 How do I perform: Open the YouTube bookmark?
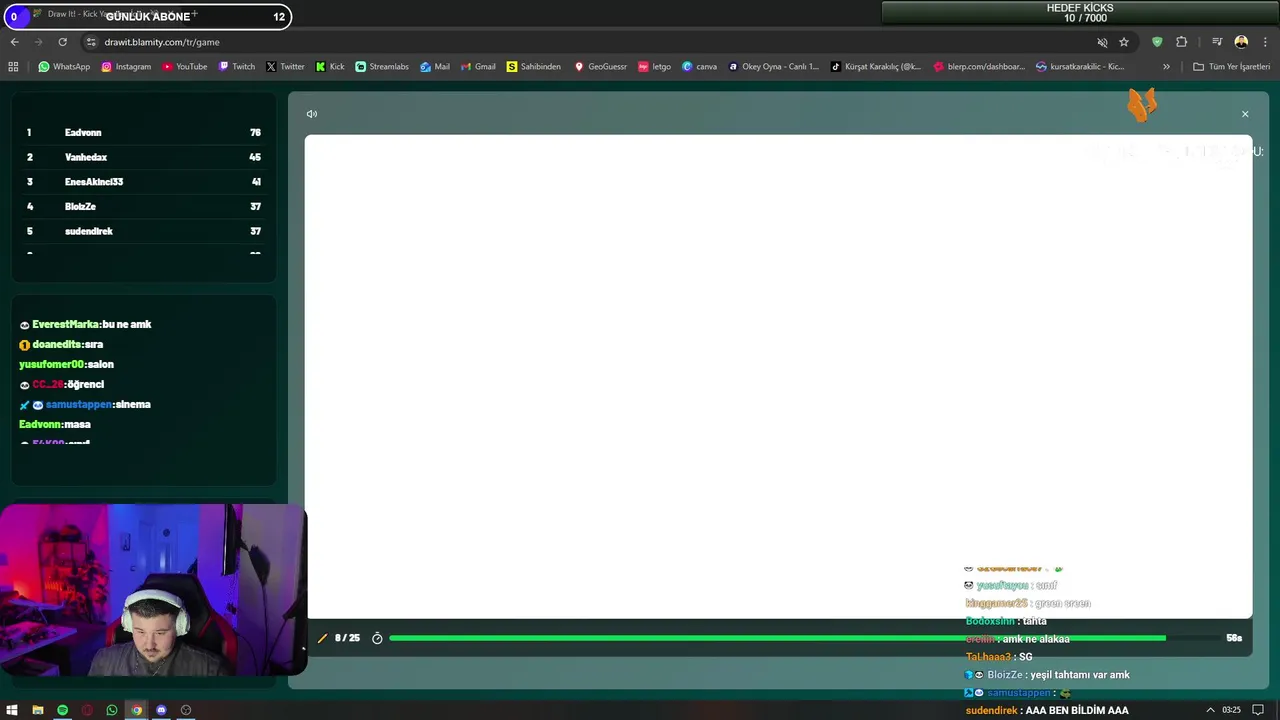(x=184, y=67)
